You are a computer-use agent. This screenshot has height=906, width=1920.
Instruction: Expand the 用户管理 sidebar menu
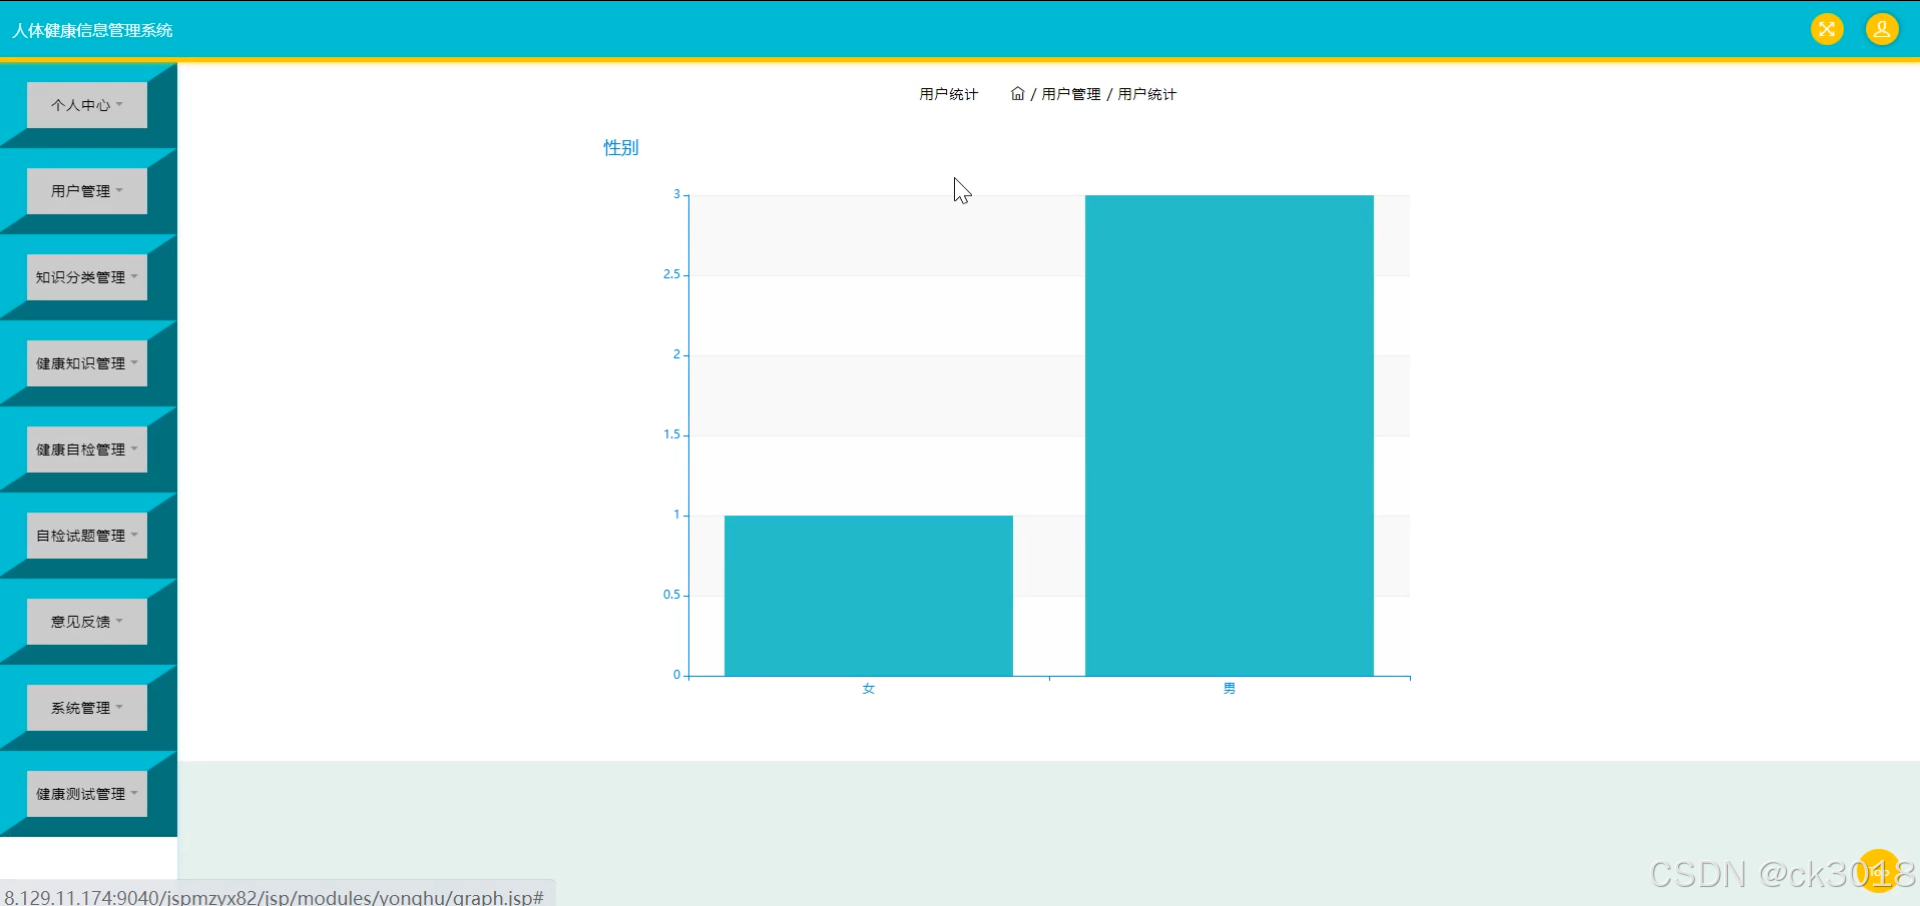[x=87, y=191]
